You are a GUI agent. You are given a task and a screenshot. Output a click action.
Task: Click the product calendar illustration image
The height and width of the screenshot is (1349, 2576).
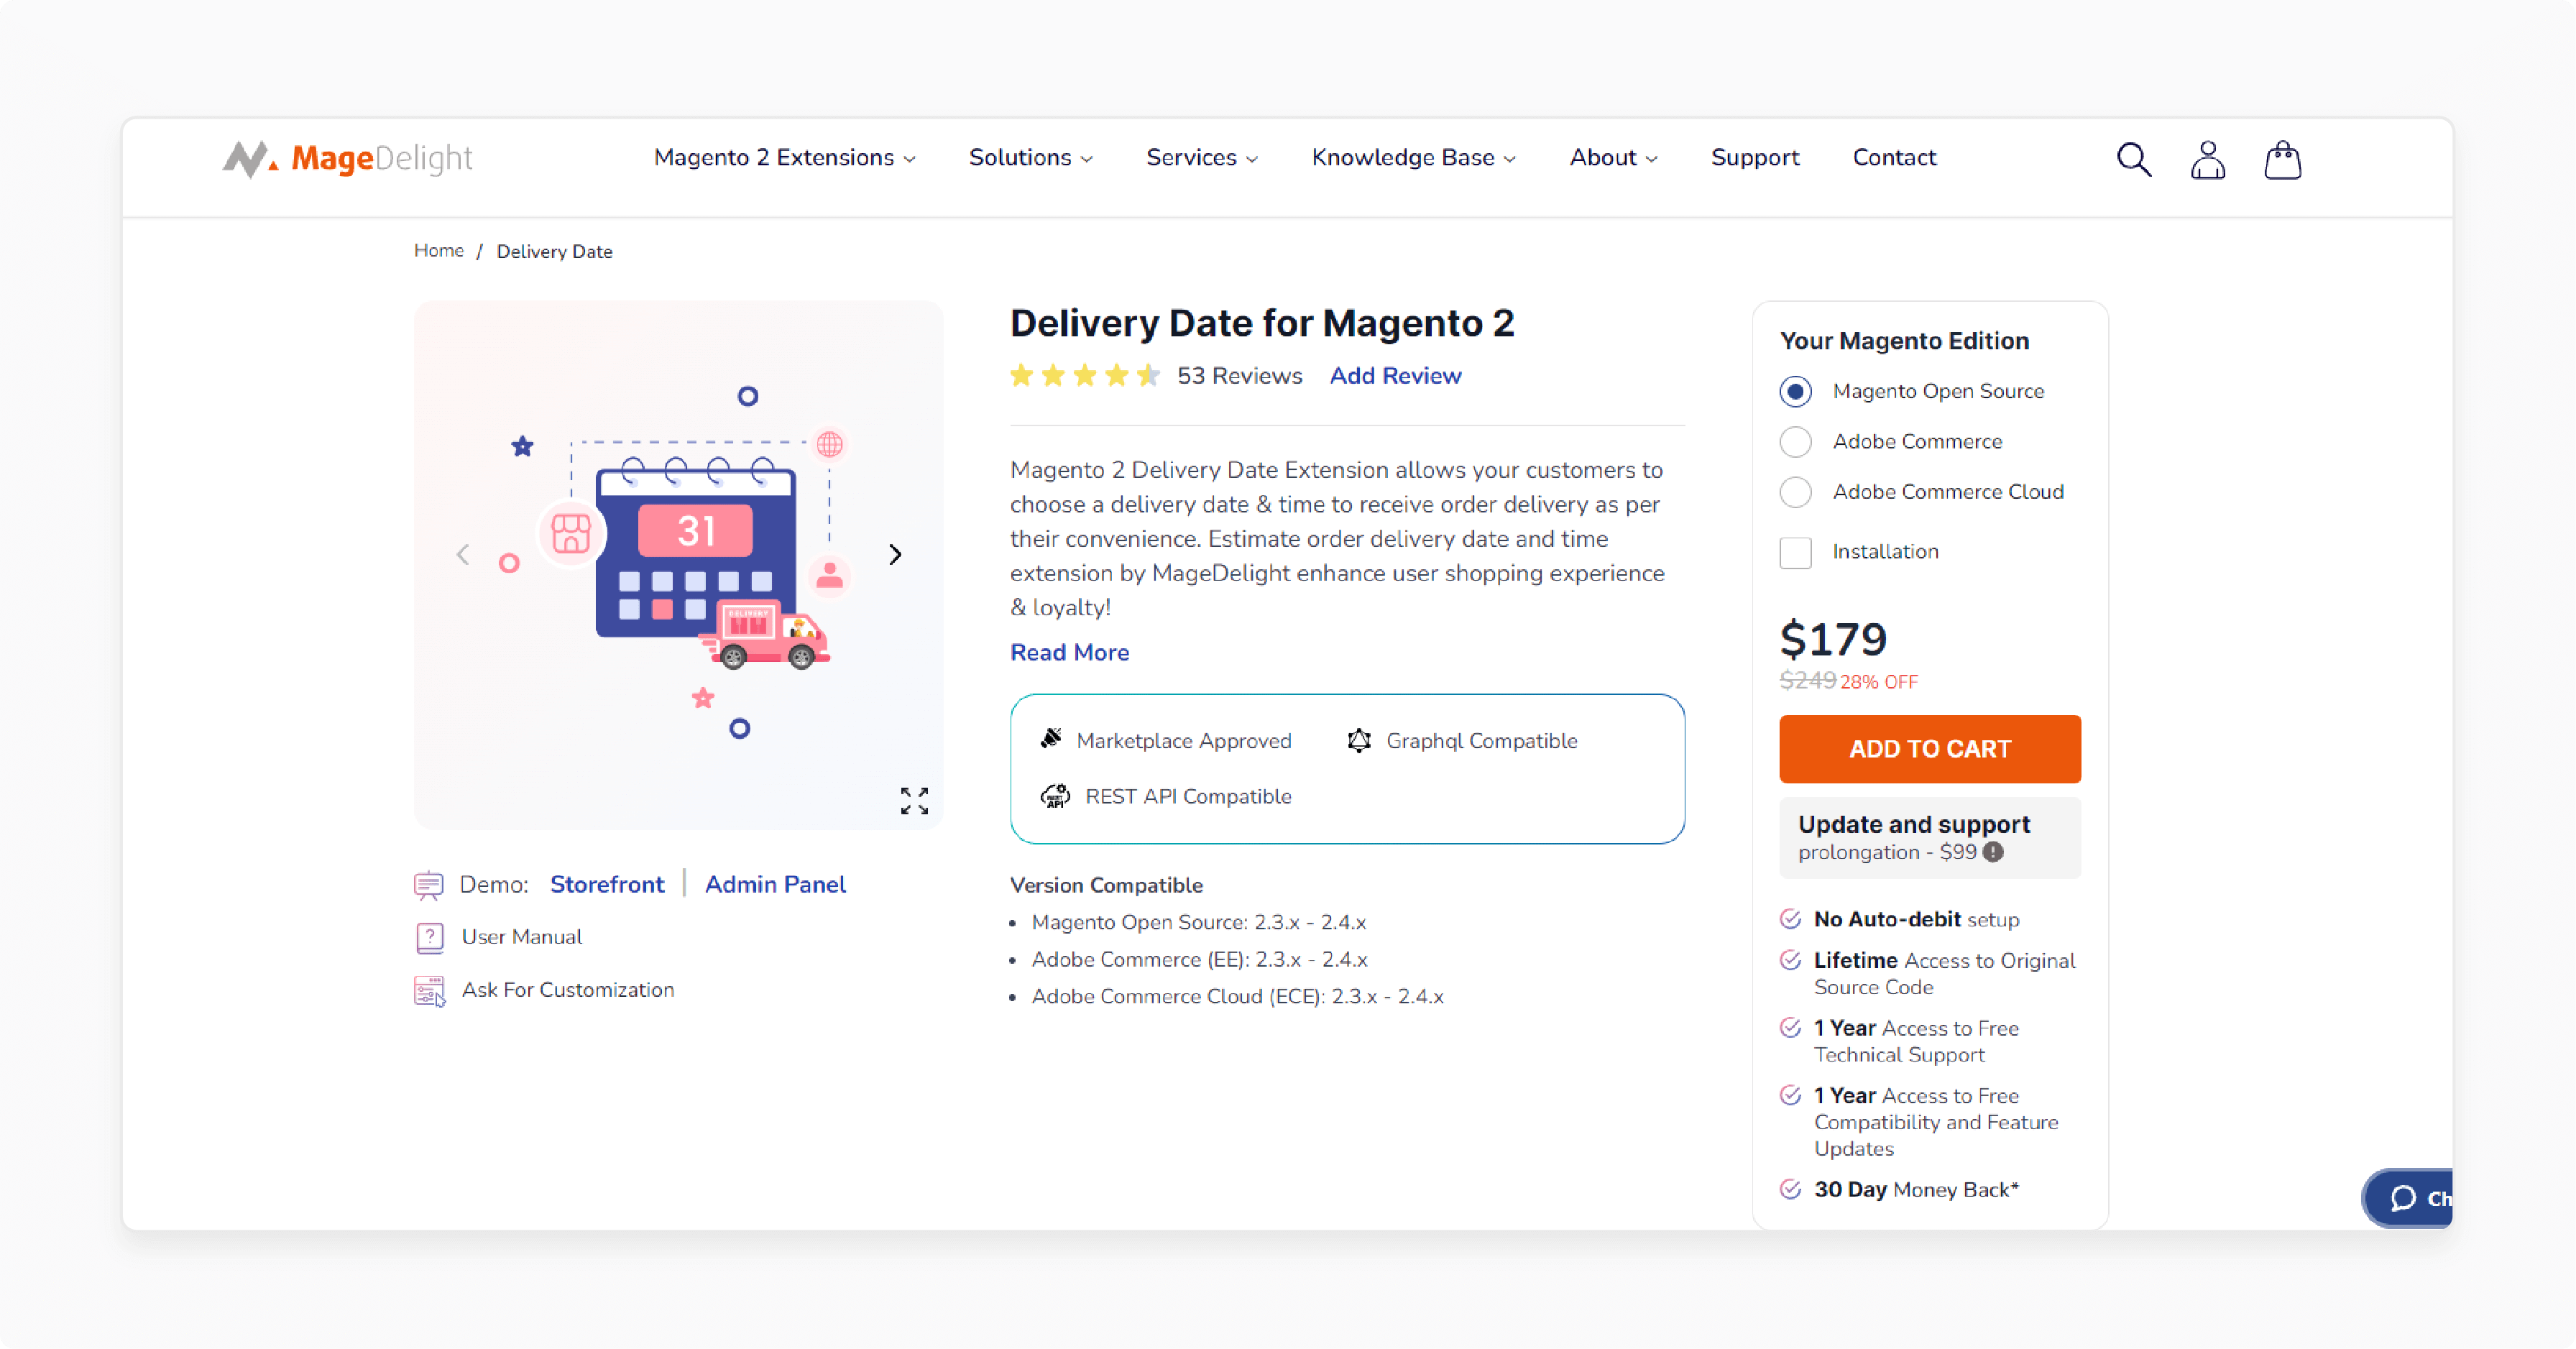pos(678,565)
